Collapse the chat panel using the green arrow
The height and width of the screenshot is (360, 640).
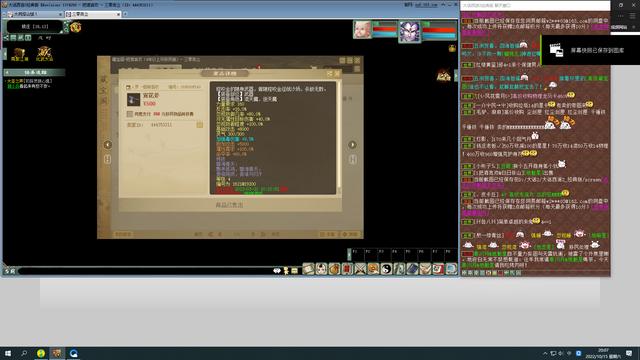tap(456, 76)
